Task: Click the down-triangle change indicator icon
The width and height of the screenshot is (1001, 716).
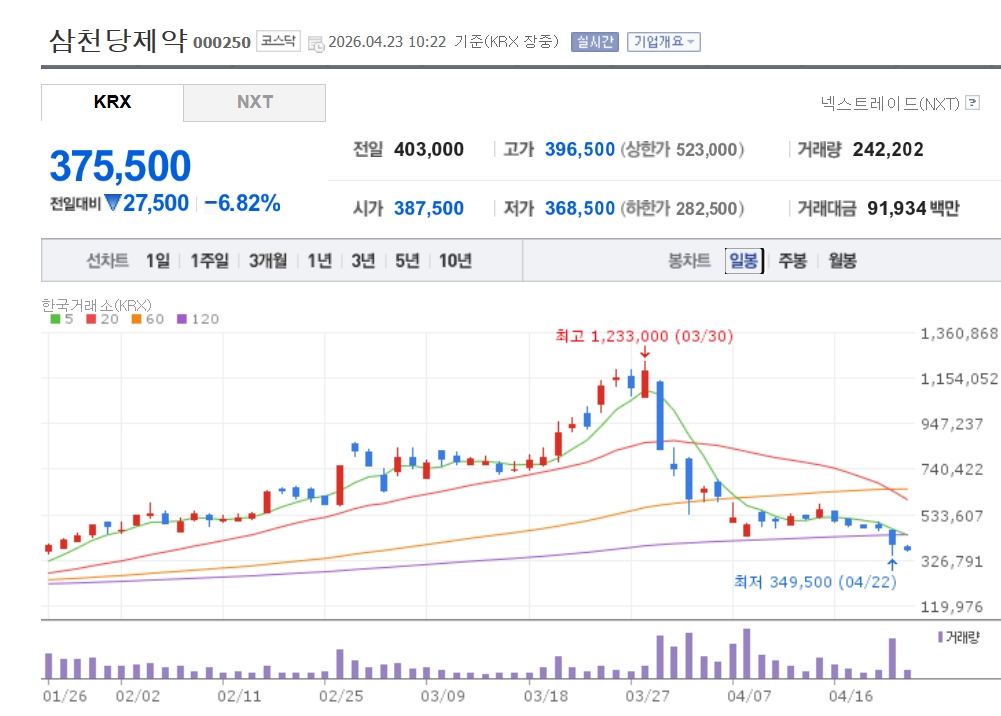Action: pyautogui.click(x=113, y=203)
